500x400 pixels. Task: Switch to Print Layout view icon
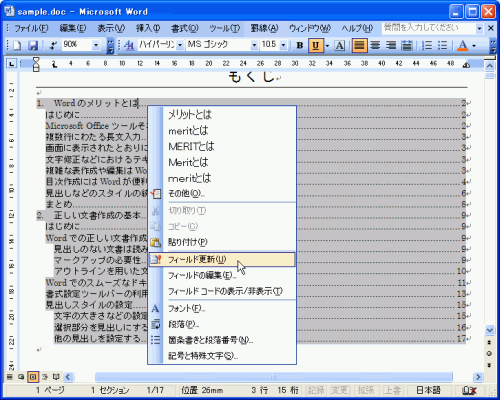[33, 377]
